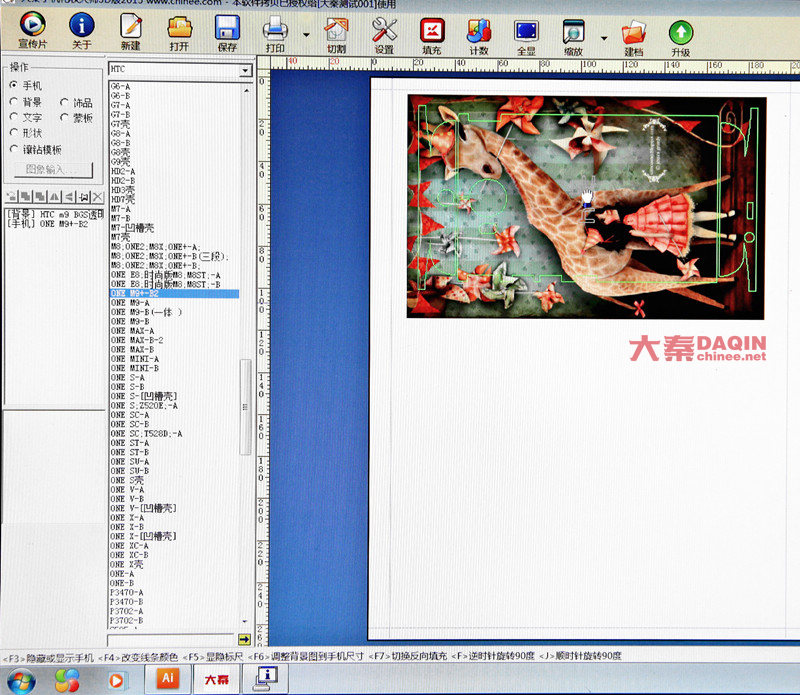
Task: Select the 文字 radio option
Action: (25, 117)
